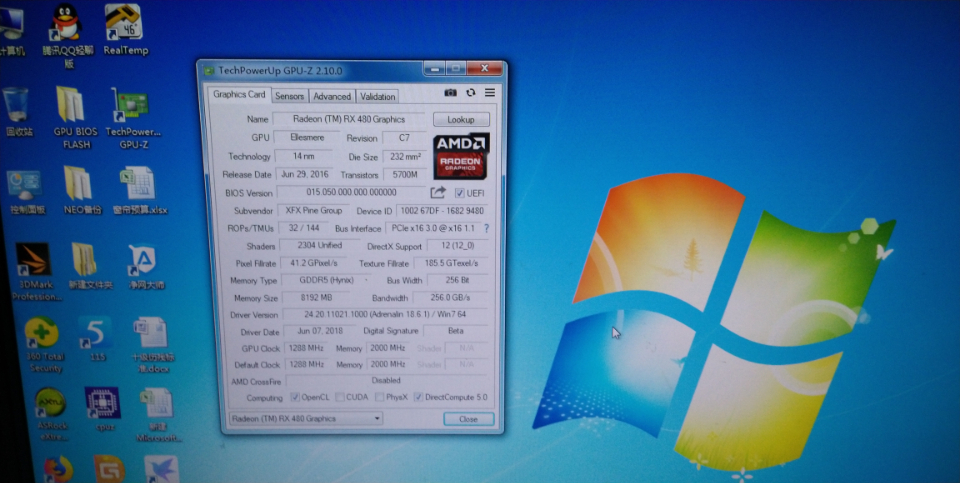
Task: Click the Device ID 1002 67DF value
Action: tap(441, 211)
